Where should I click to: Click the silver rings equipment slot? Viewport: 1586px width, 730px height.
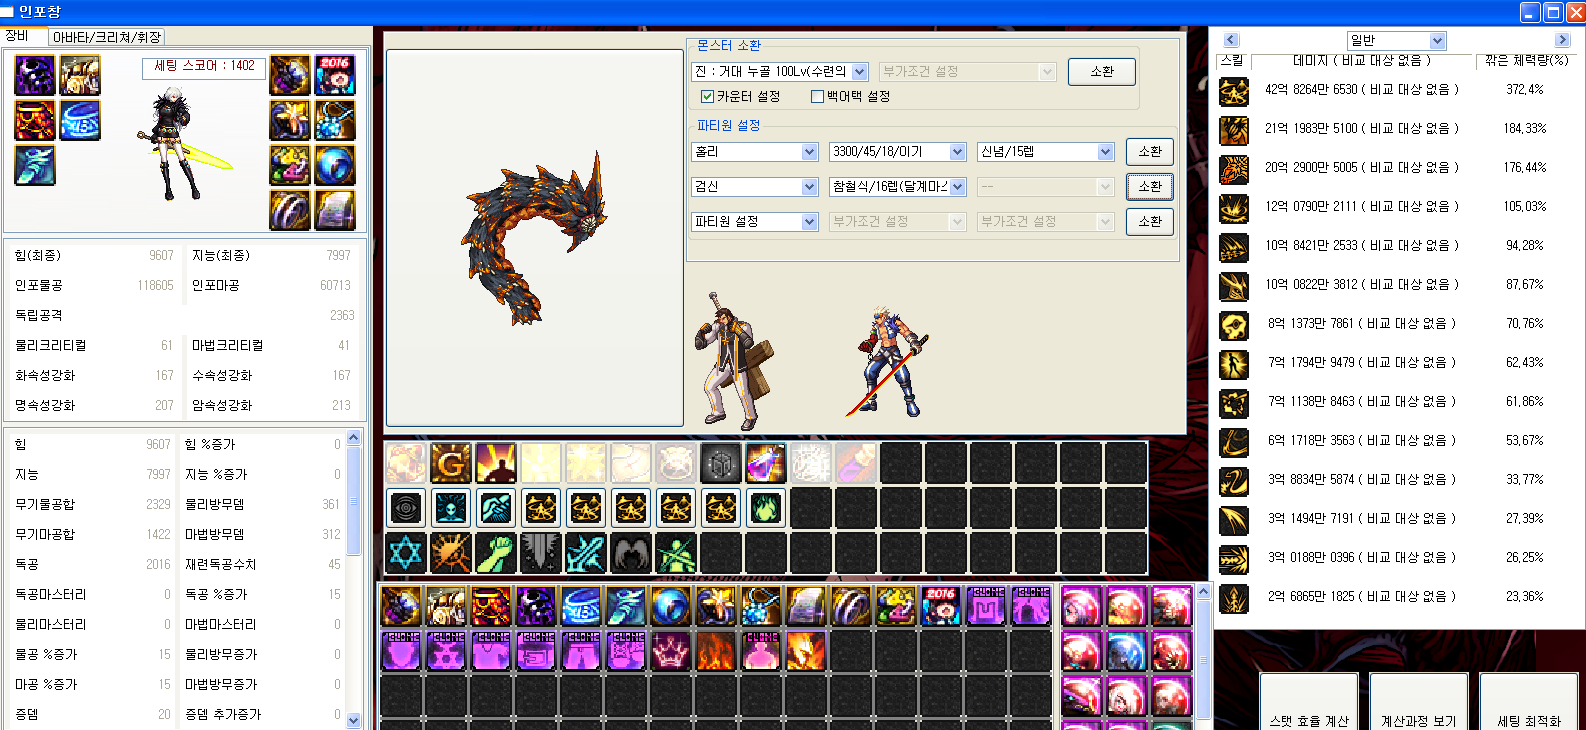[290, 211]
